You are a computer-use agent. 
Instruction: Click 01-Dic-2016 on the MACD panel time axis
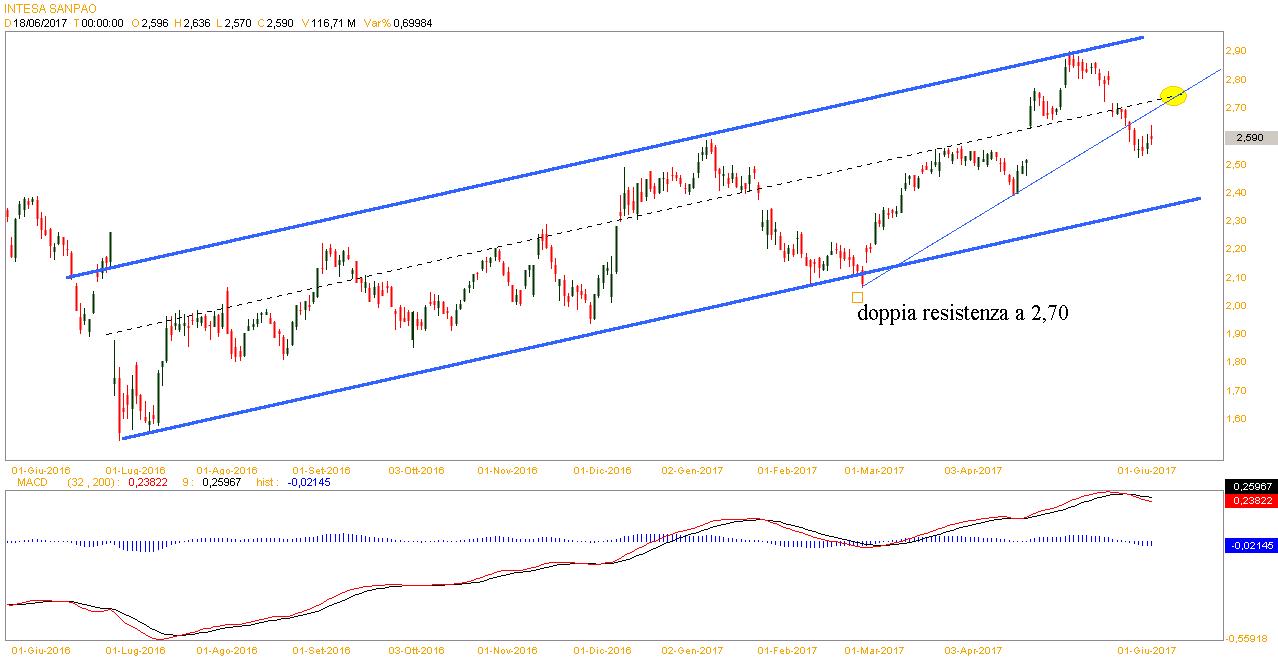(602, 650)
